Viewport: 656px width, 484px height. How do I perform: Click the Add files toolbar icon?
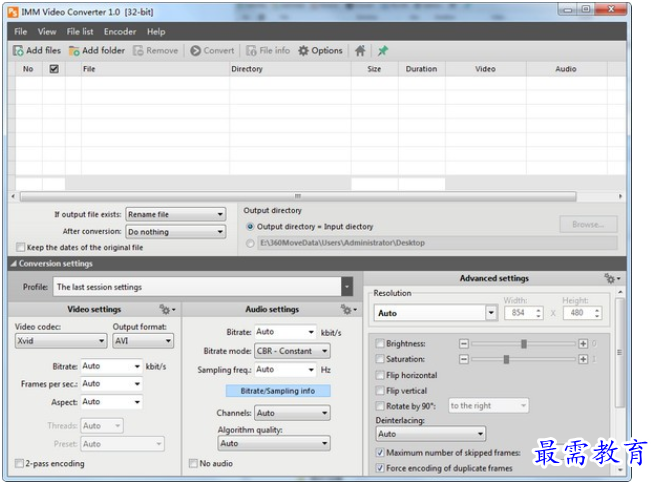pos(18,51)
